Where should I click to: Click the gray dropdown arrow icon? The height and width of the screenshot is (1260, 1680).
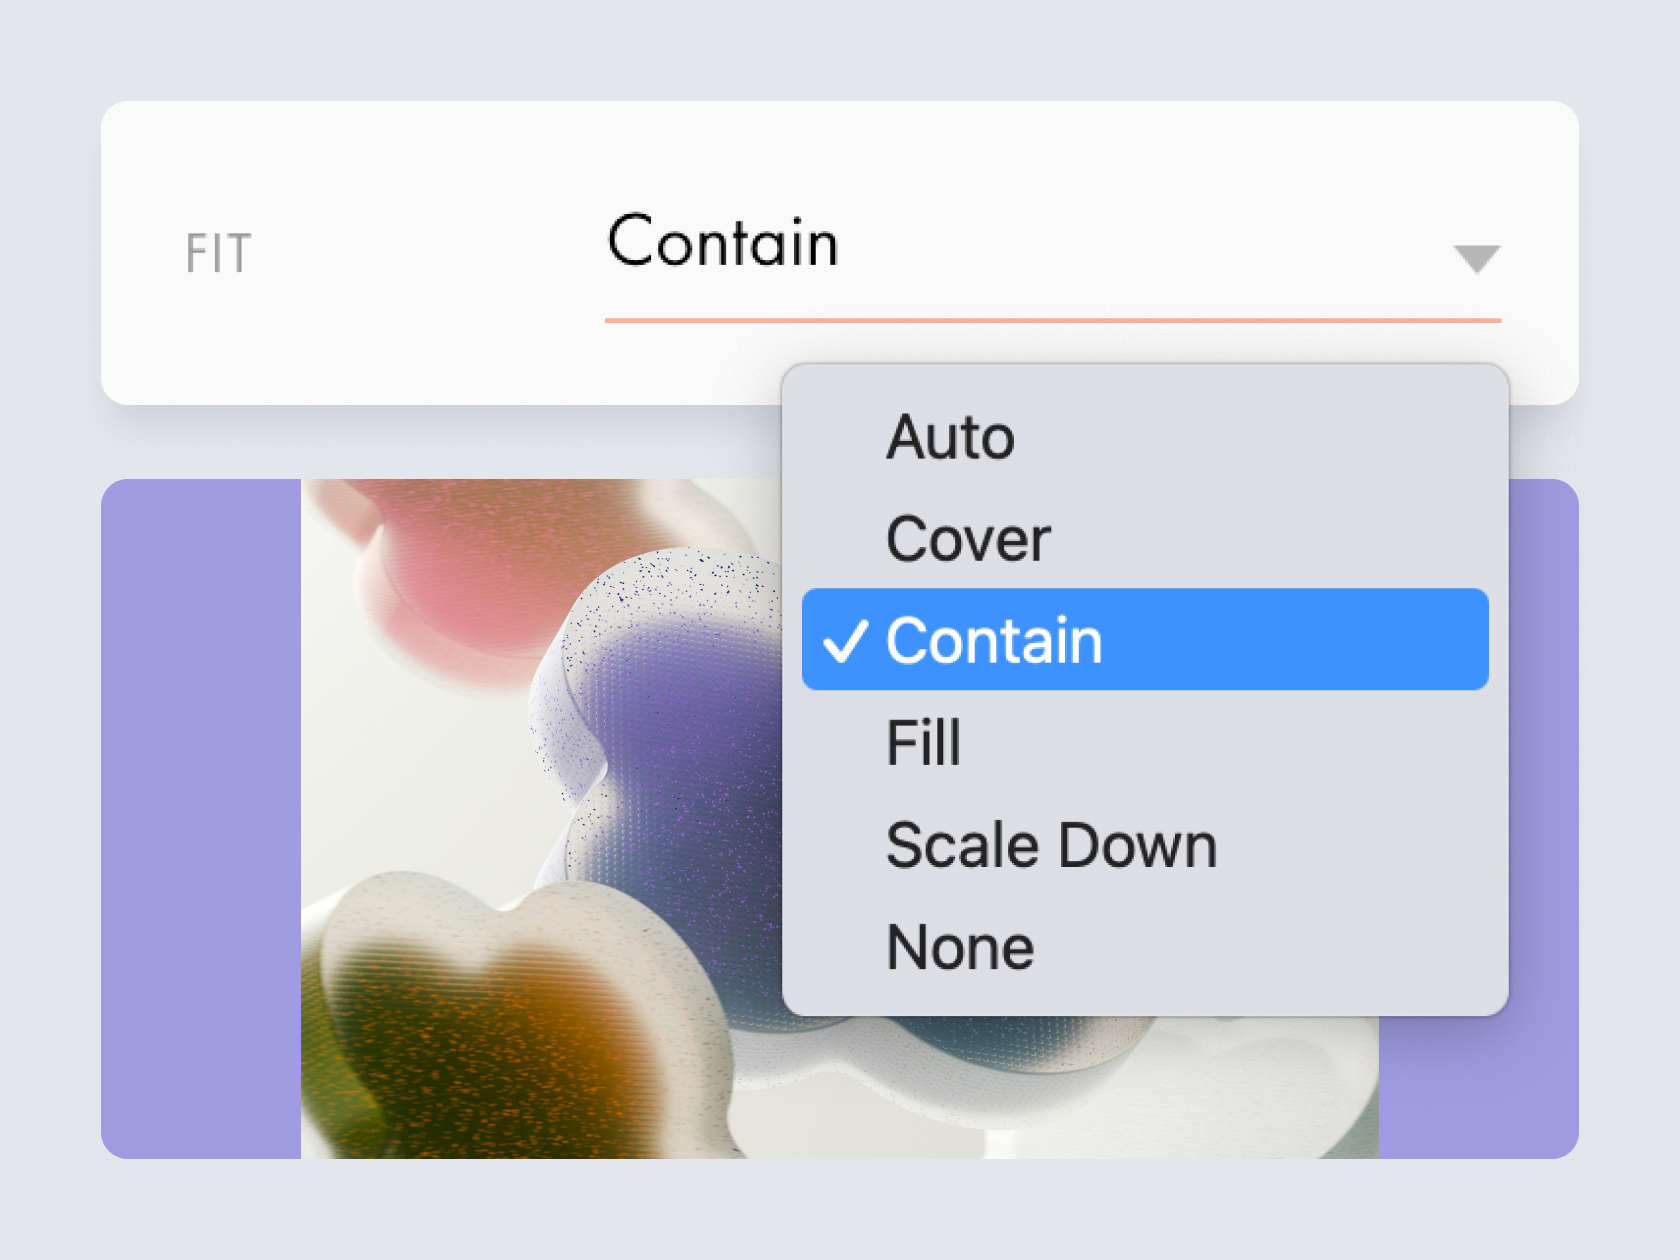1476,258
